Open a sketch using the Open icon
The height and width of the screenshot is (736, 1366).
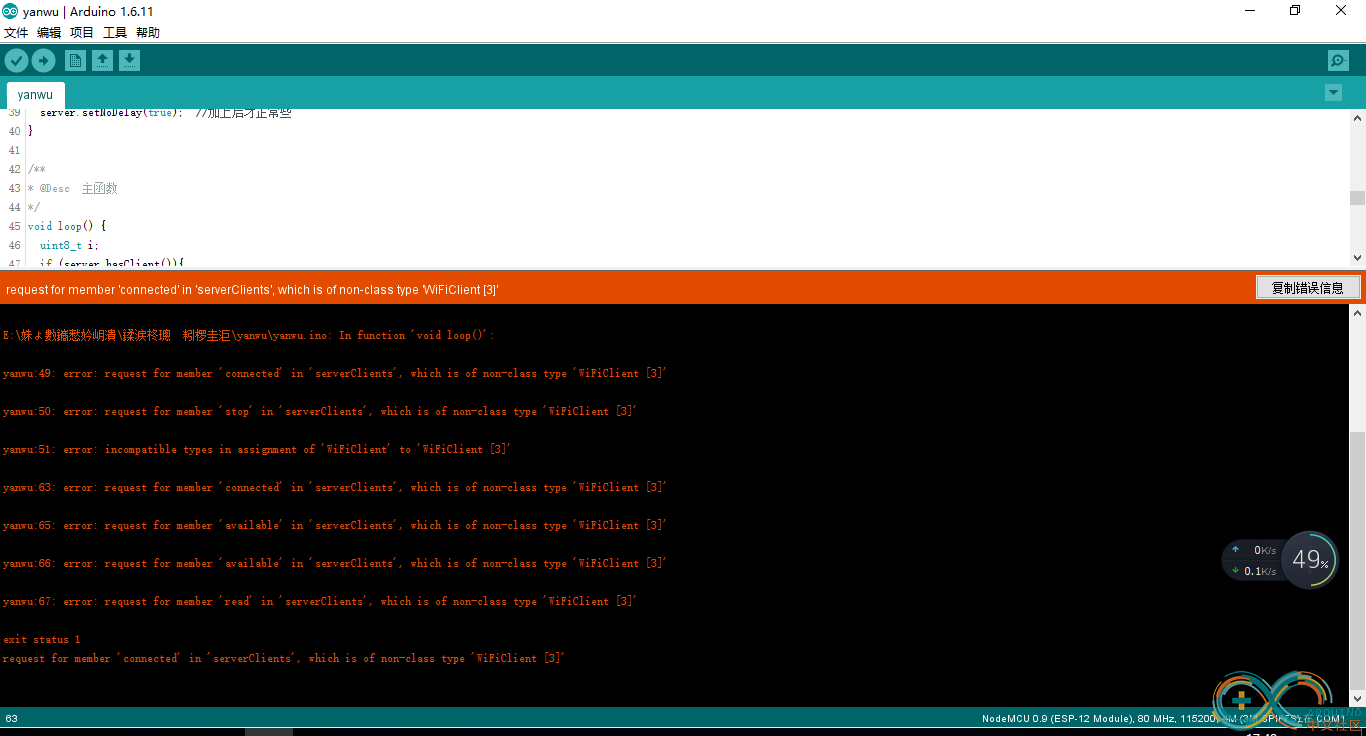(102, 61)
